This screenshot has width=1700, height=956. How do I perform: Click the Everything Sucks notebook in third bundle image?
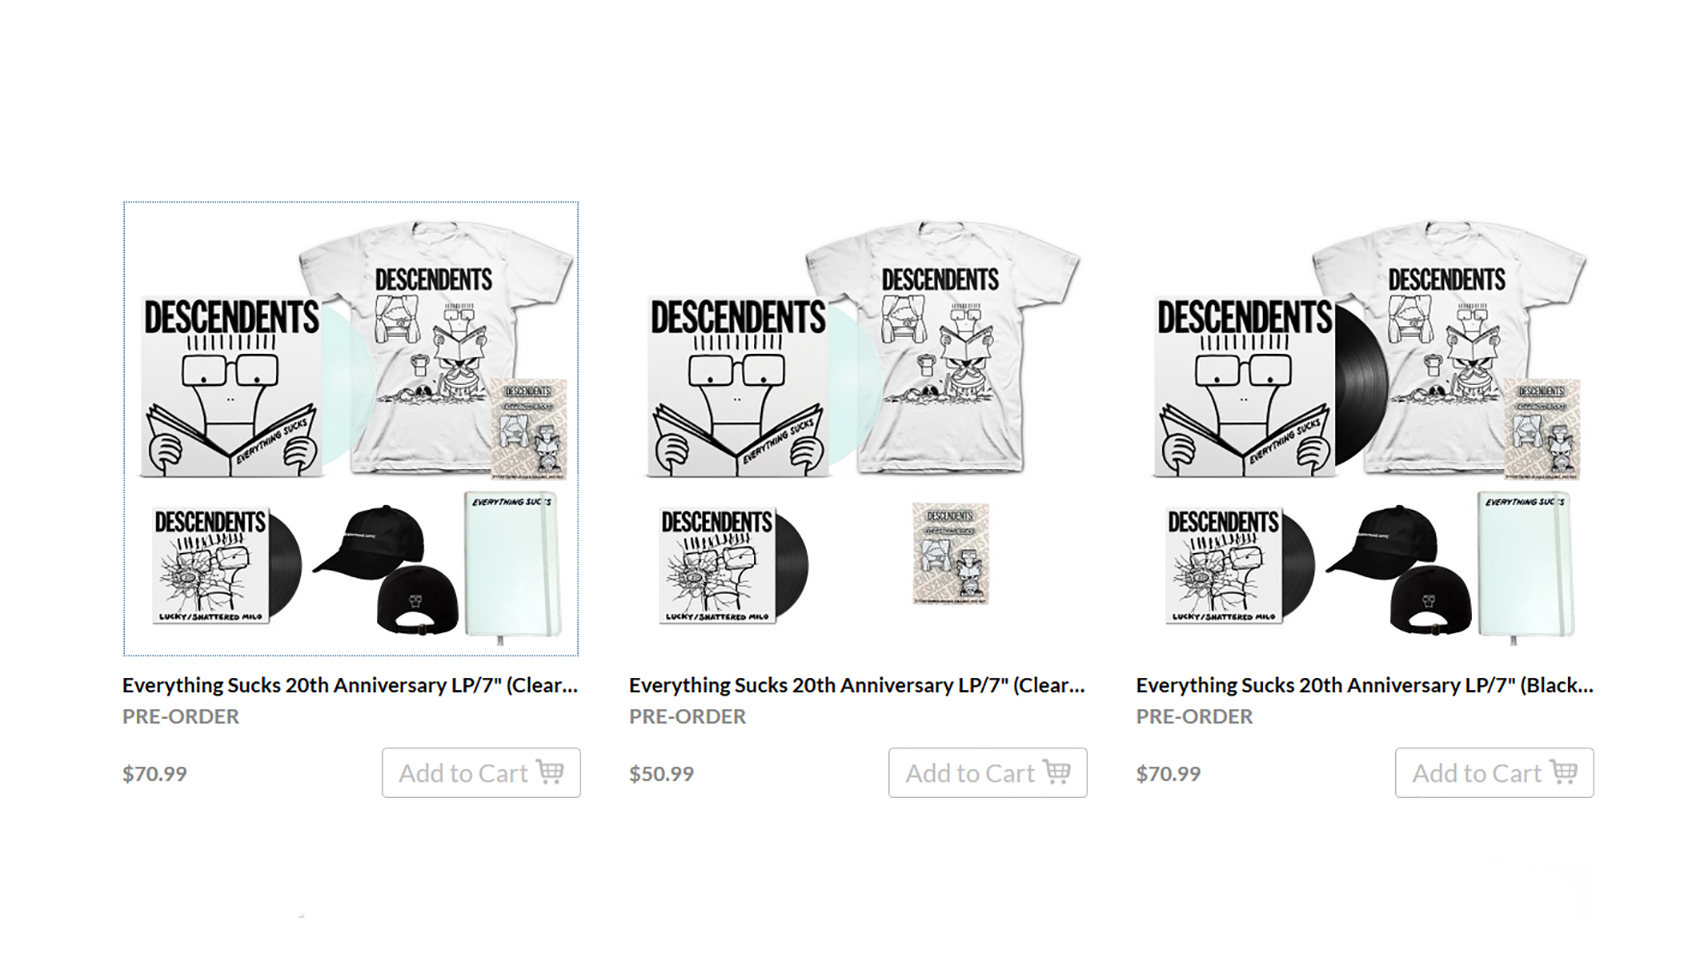click(1525, 565)
